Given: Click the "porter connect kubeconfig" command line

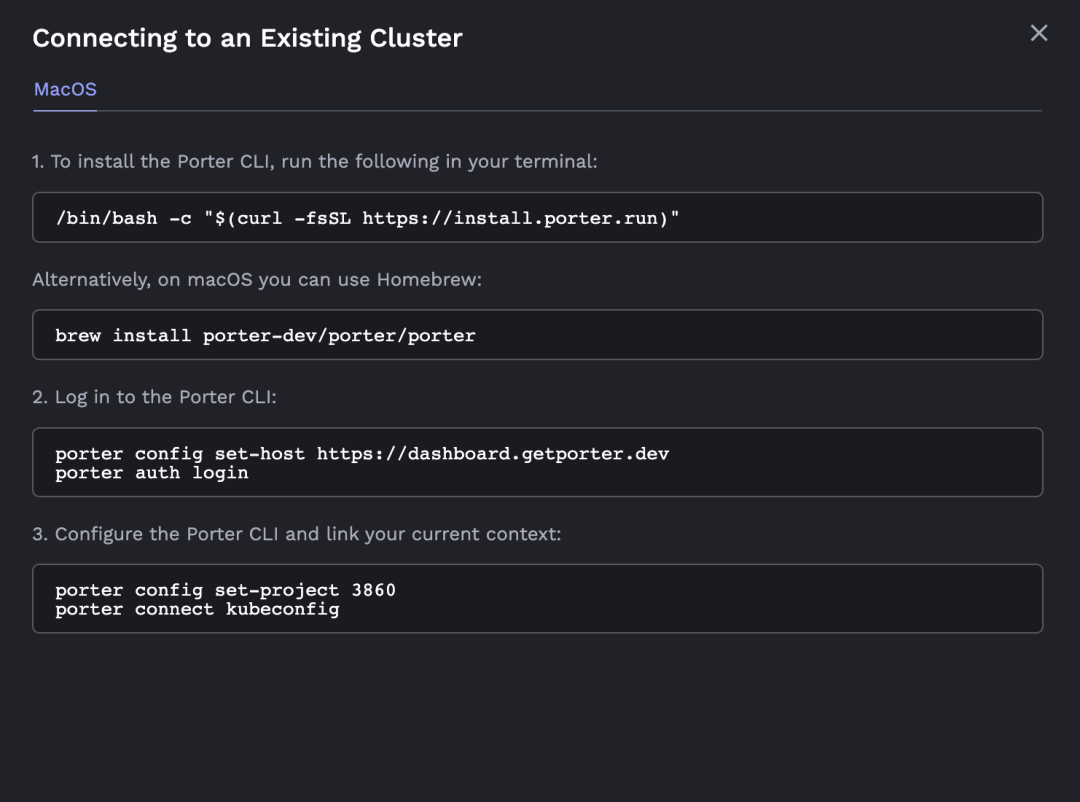Looking at the screenshot, I should [x=197, y=609].
